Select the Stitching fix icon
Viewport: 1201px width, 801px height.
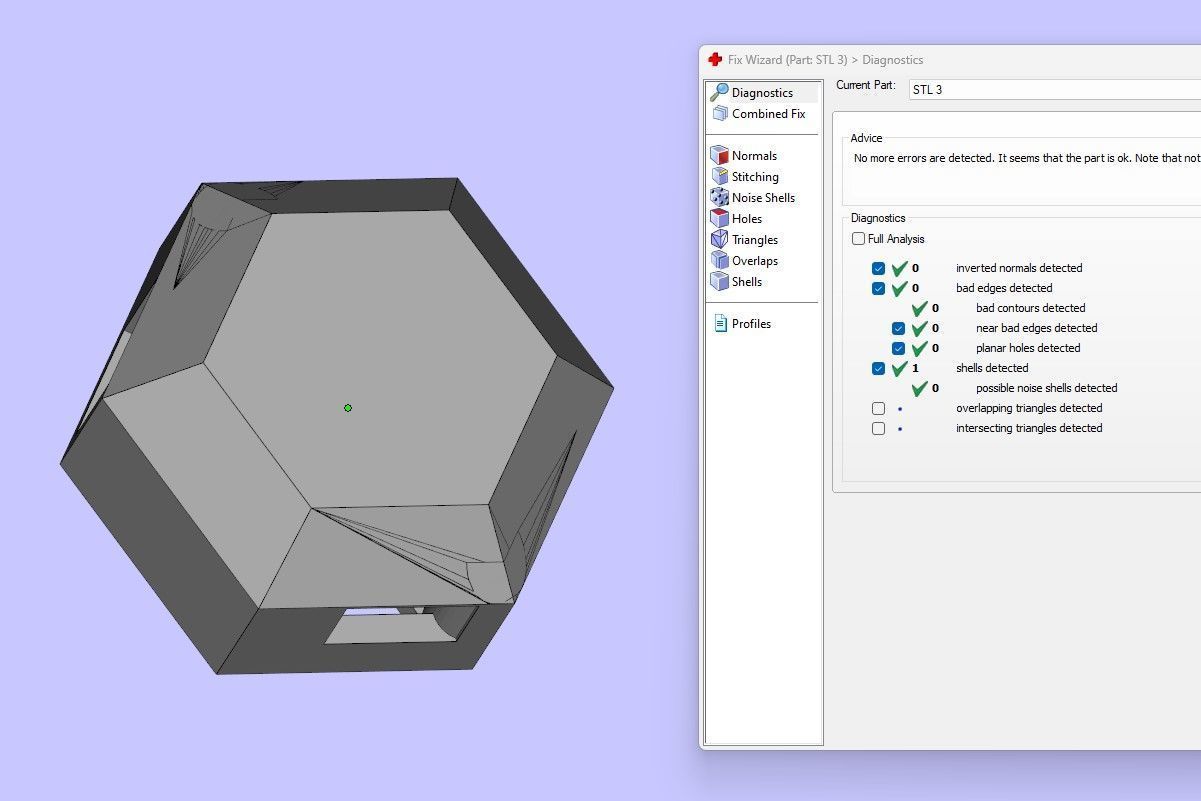[x=719, y=176]
